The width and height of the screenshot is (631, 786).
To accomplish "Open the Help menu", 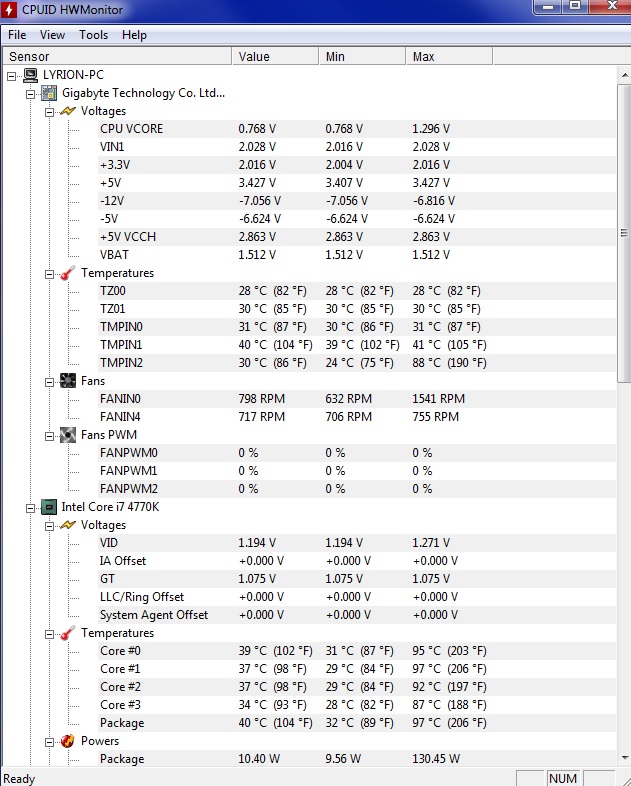I will [x=134, y=35].
